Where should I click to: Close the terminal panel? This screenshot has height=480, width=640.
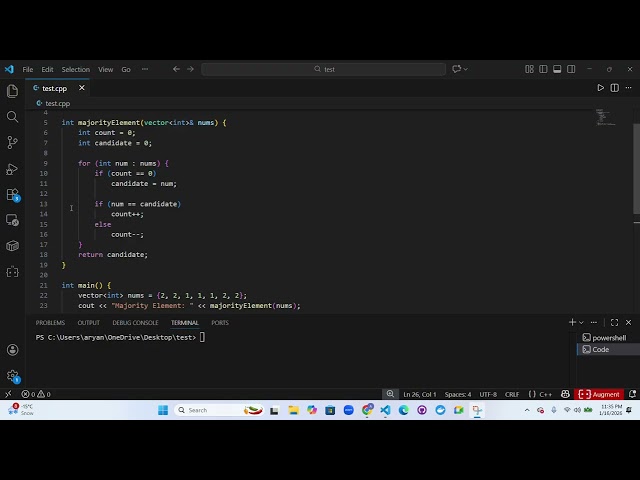628,322
